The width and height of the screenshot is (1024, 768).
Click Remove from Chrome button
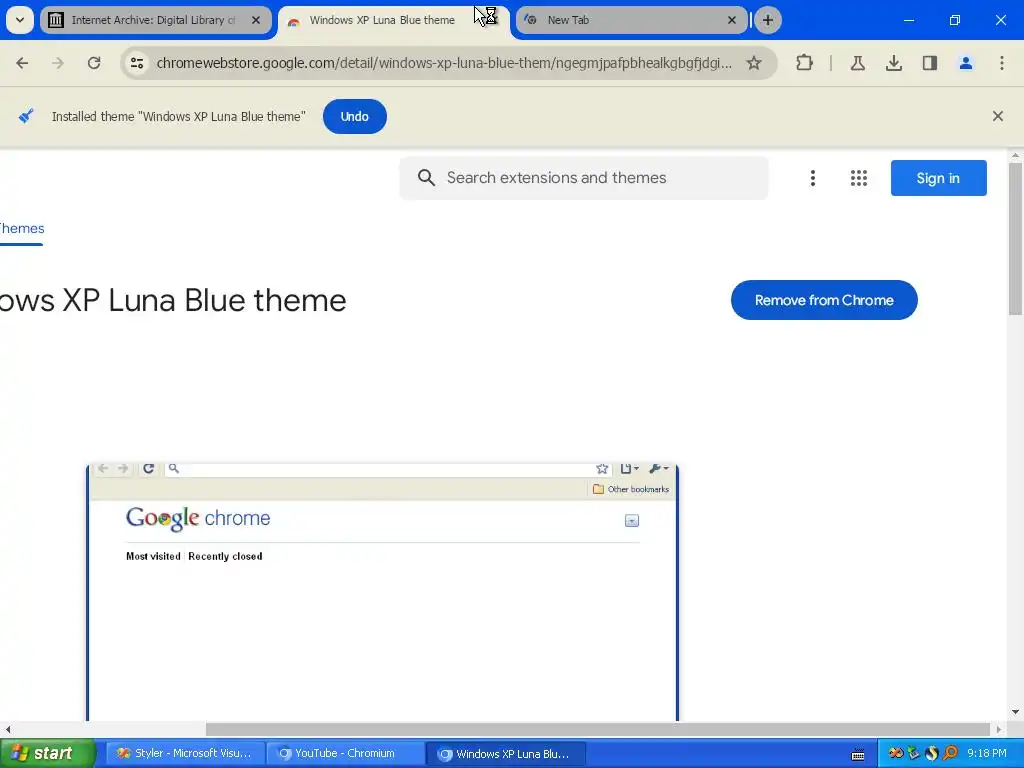[x=824, y=300]
